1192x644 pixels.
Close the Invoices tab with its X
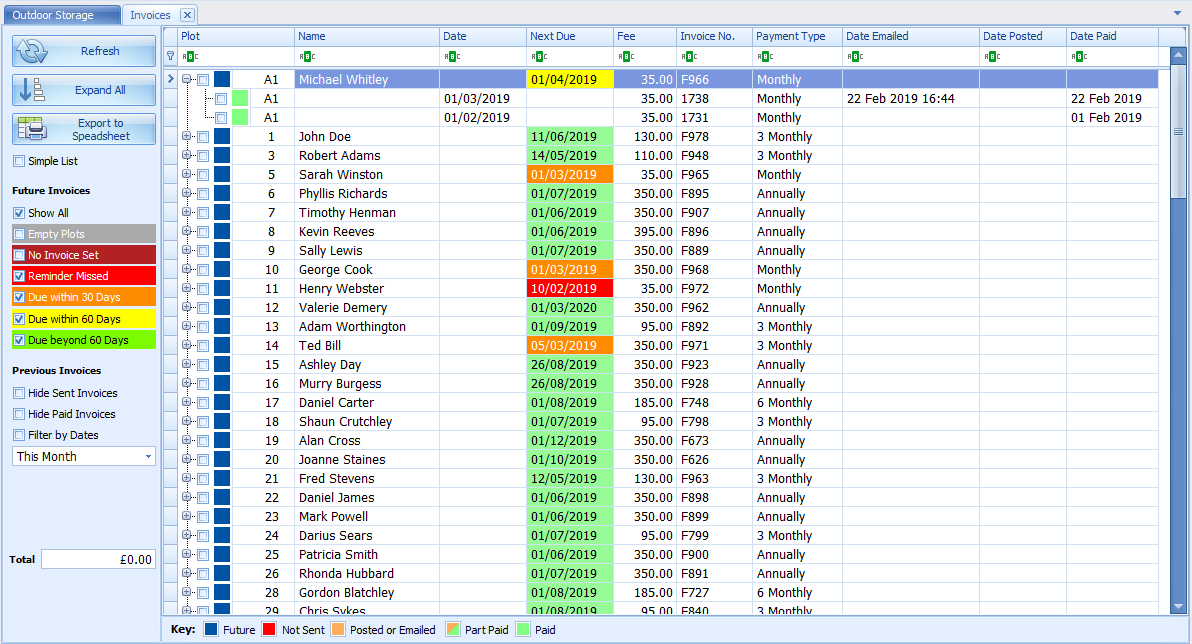(x=187, y=15)
